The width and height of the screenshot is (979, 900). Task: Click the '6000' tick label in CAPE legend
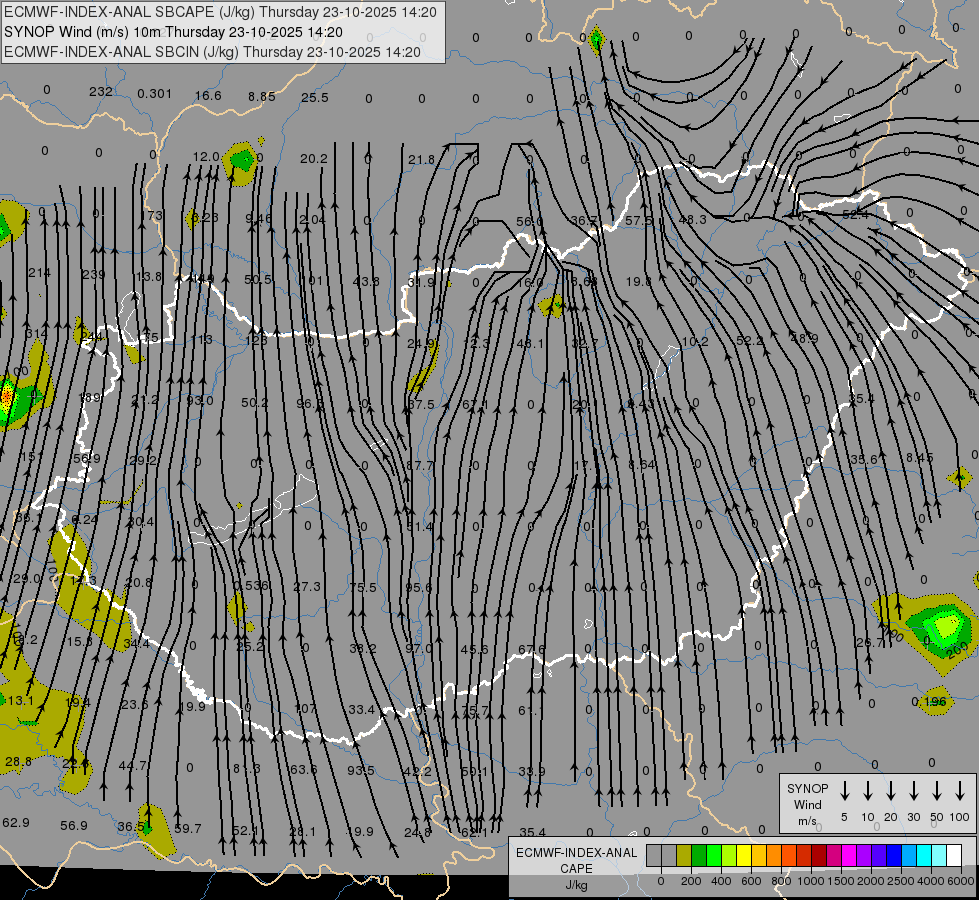[961, 881]
